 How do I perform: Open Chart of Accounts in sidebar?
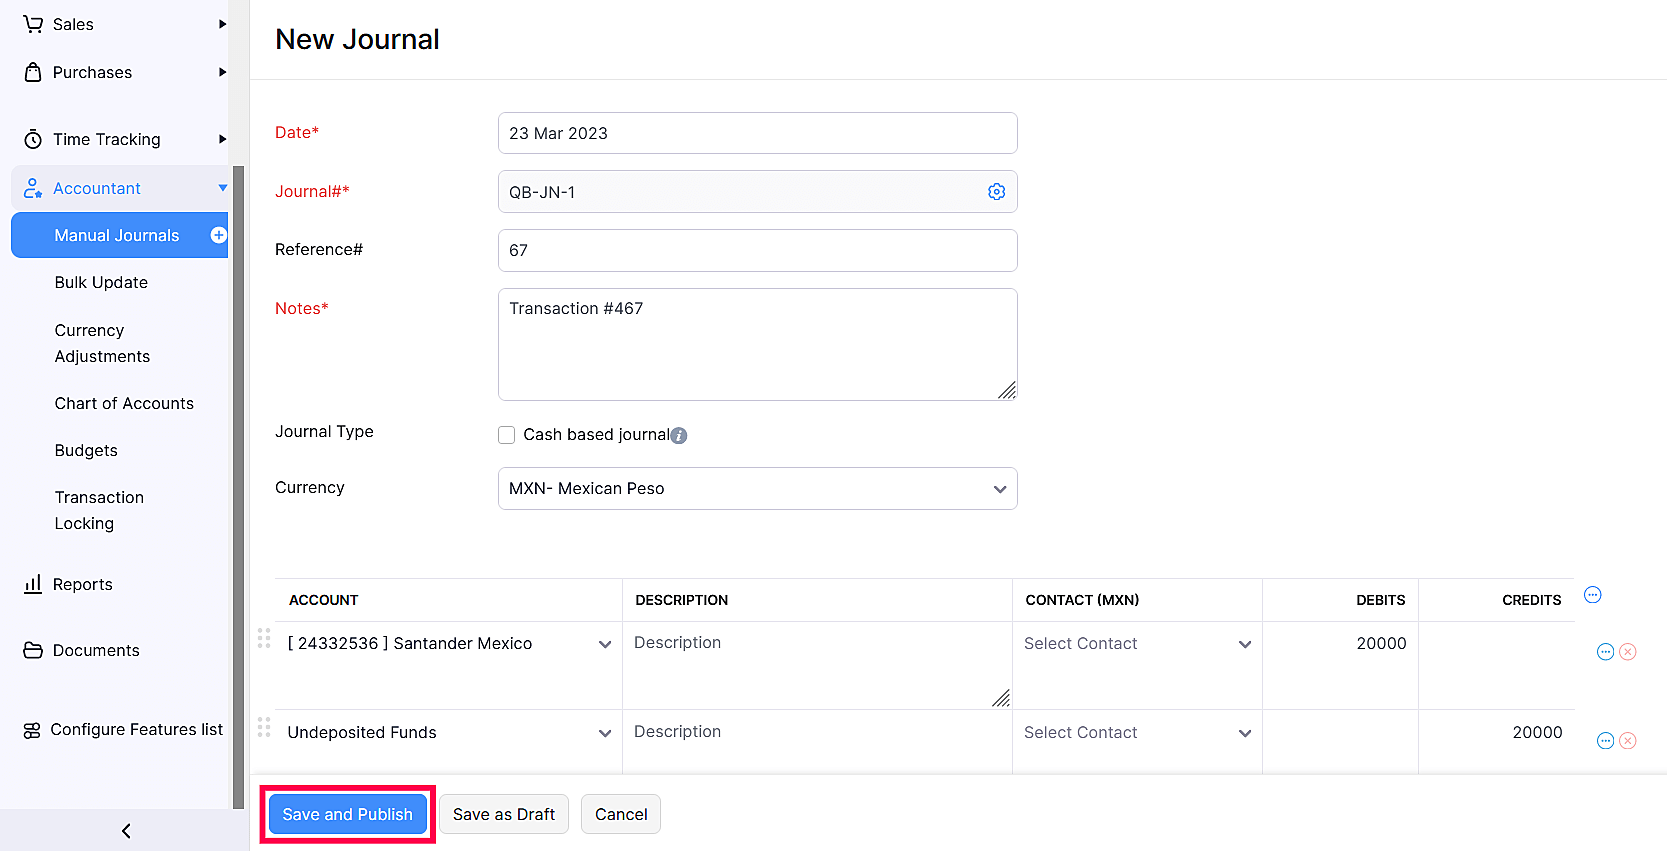click(124, 403)
